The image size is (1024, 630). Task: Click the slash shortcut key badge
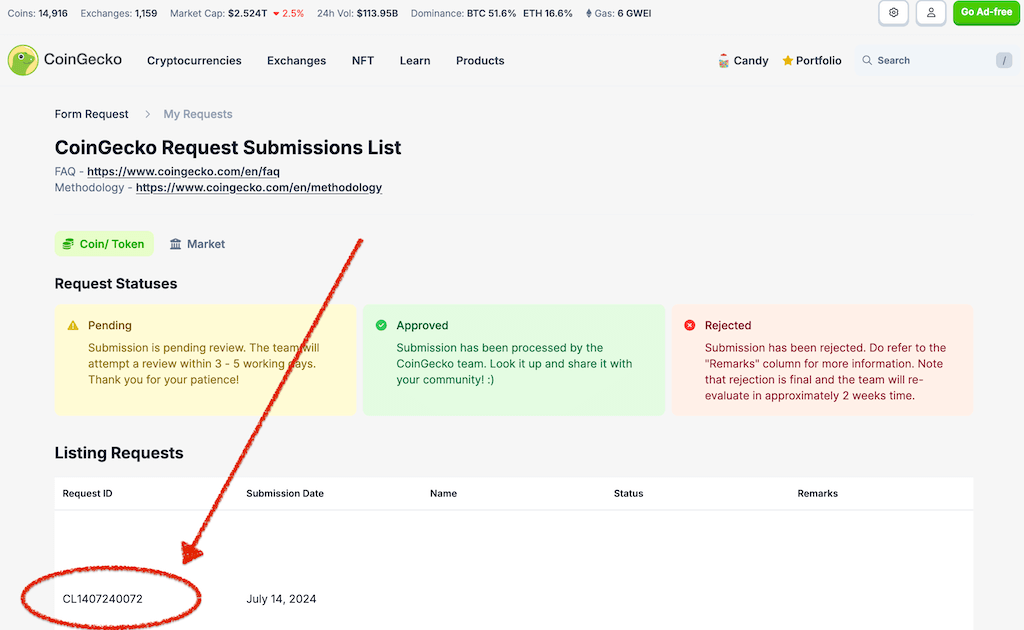point(1004,61)
